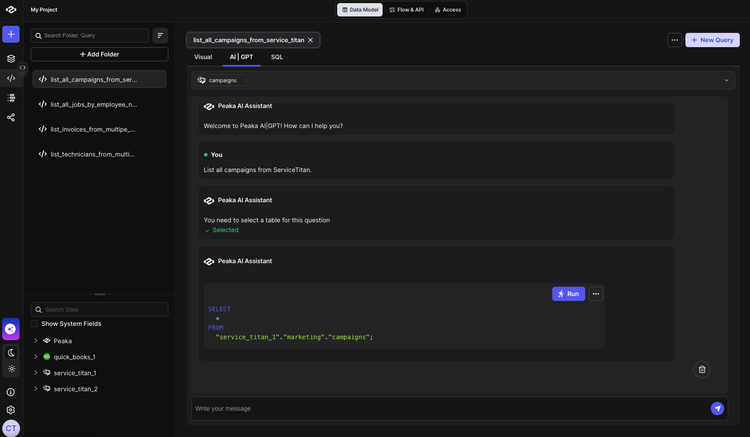Switch to the Visual tab
This screenshot has width=750, height=437.
pos(203,57)
